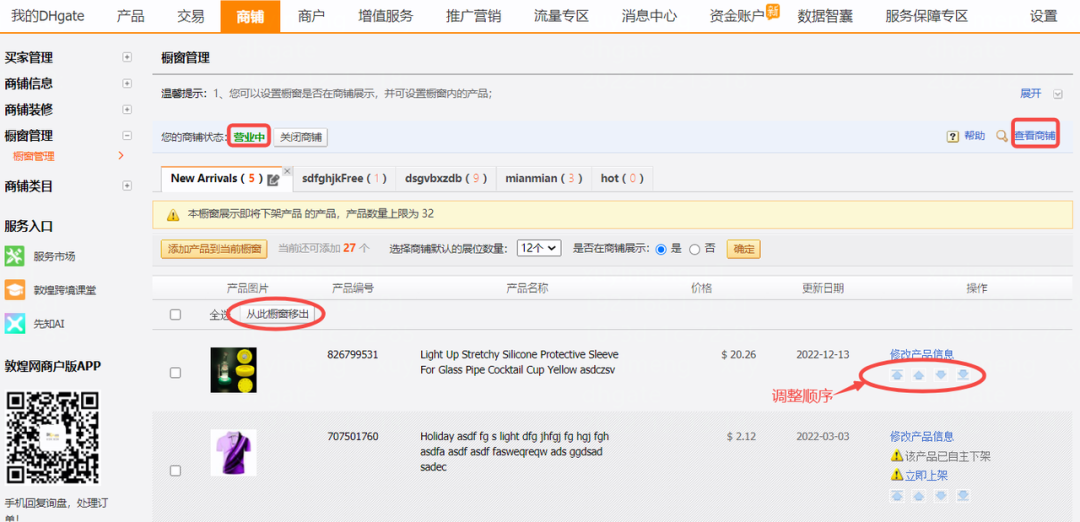Expand the 商铺类目 sidebar section
Image resolution: width=1080 pixels, height=522 pixels.
coord(127,186)
